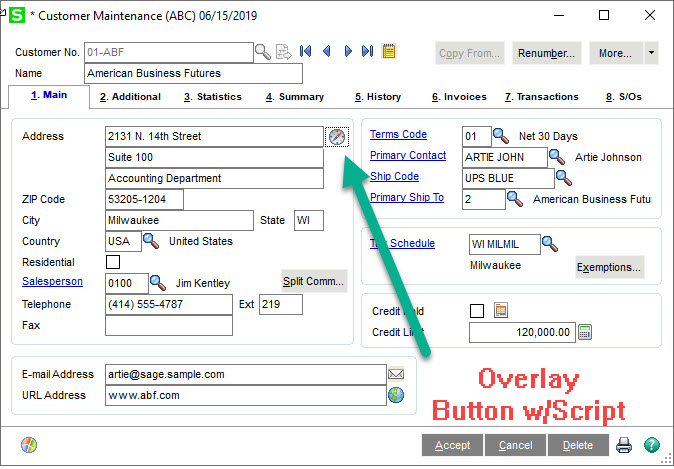Switch to the 6. Invoices tab

pos(459,97)
